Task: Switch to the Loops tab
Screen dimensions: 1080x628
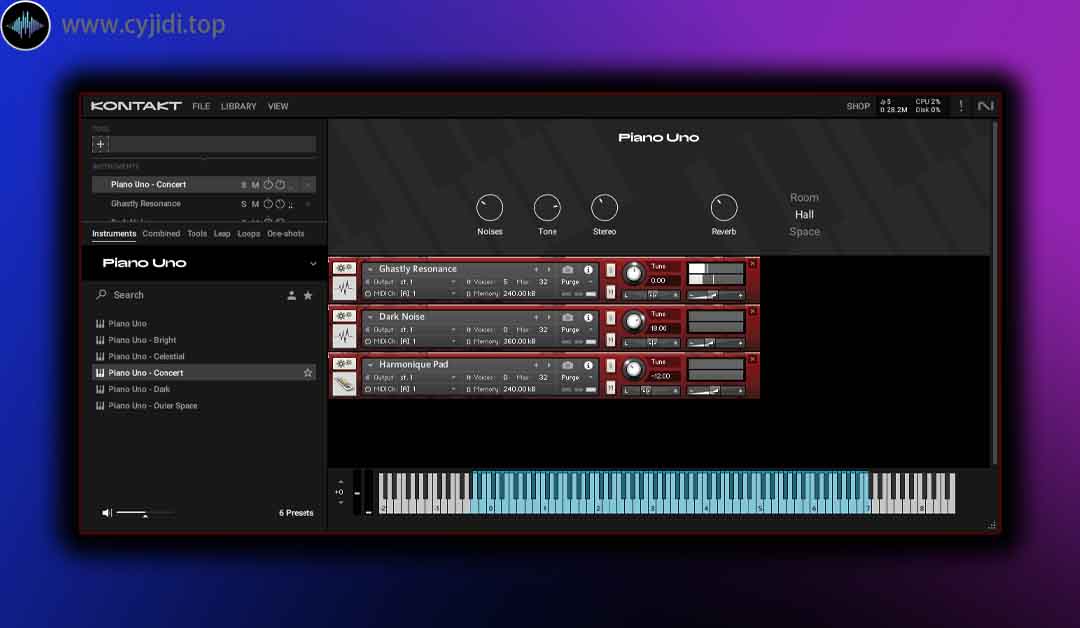Action: point(249,233)
